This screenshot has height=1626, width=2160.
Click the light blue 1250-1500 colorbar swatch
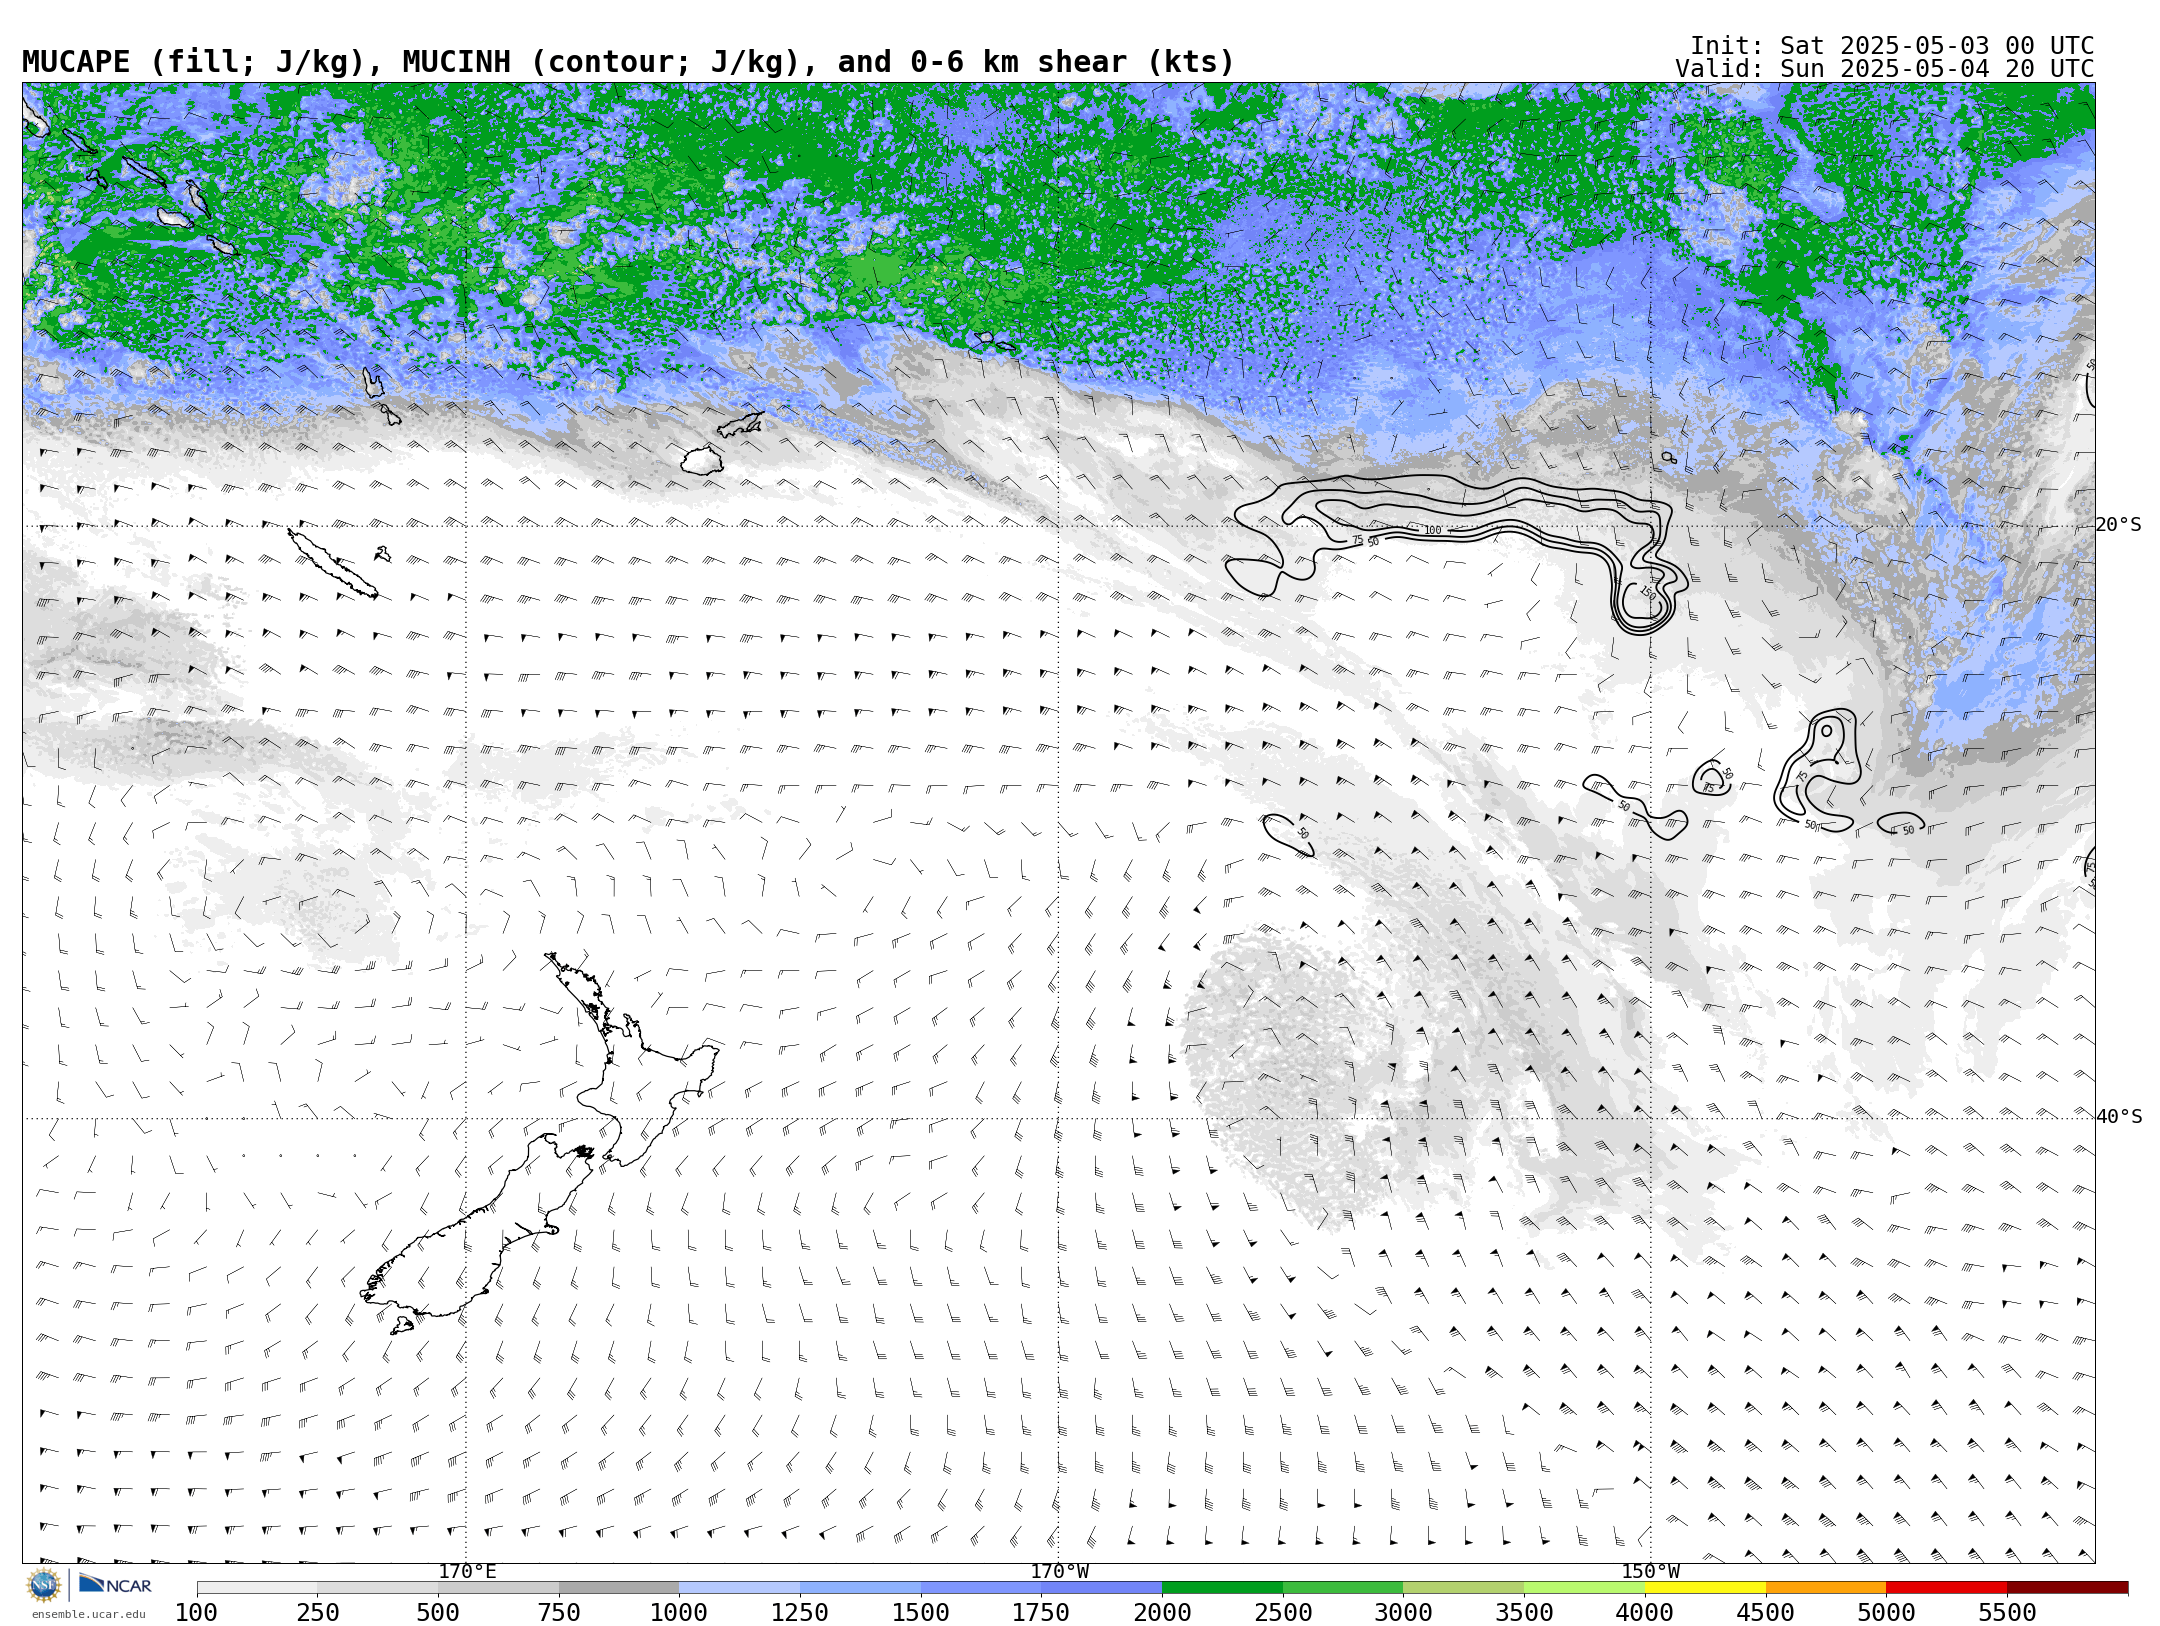[x=861, y=1588]
